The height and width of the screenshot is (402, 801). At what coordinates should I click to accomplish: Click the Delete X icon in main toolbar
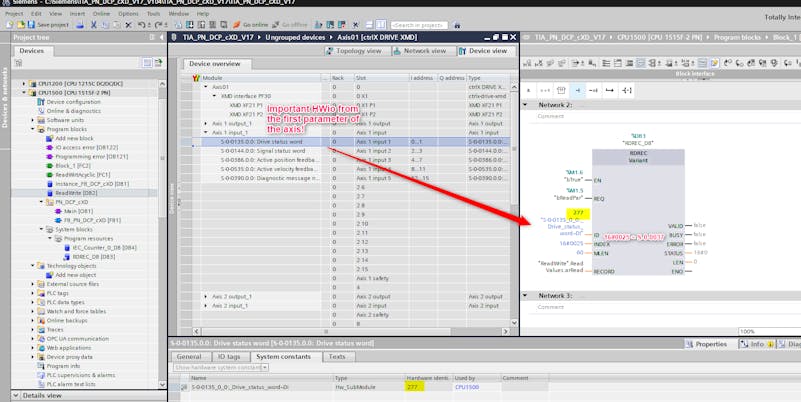point(128,25)
